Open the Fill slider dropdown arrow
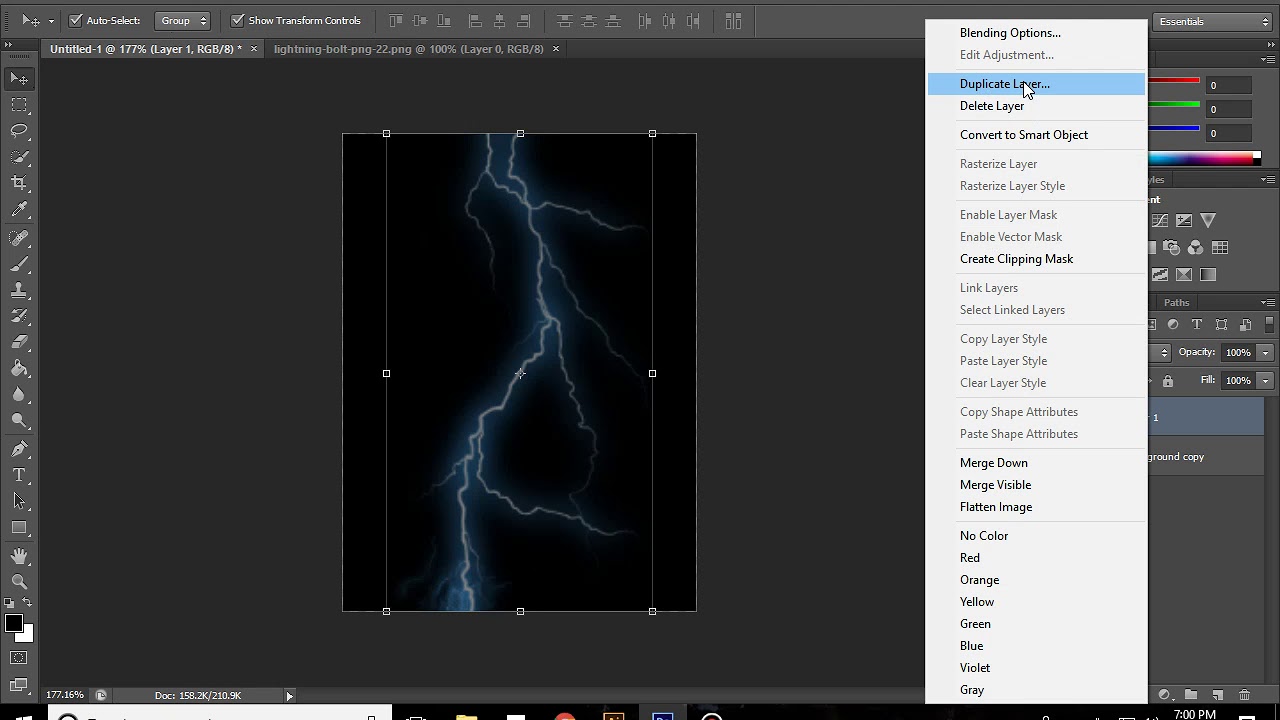Image resolution: width=1280 pixels, height=720 pixels. coord(1265,381)
